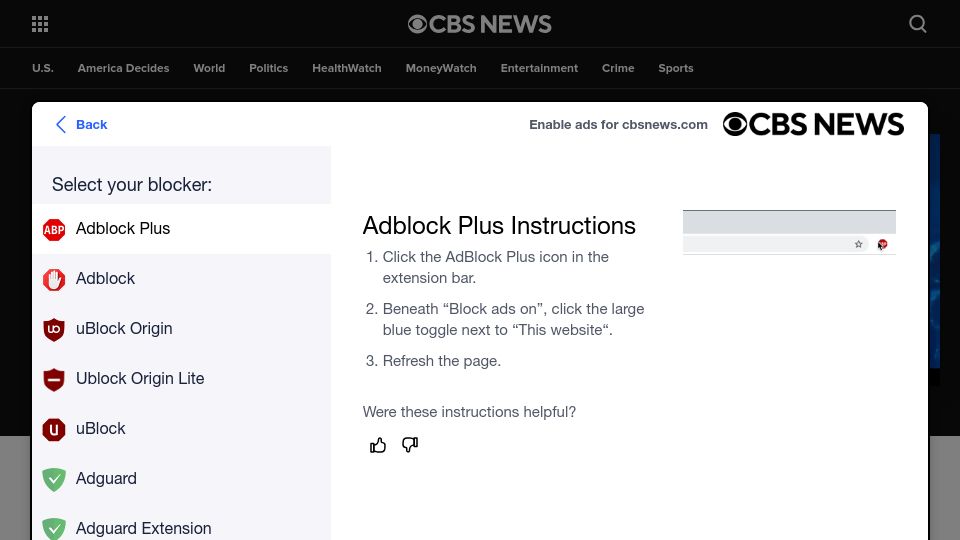960x540 pixels.
Task: Click the Adblock Plus ABP icon
Action: click(x=54, y=230)
